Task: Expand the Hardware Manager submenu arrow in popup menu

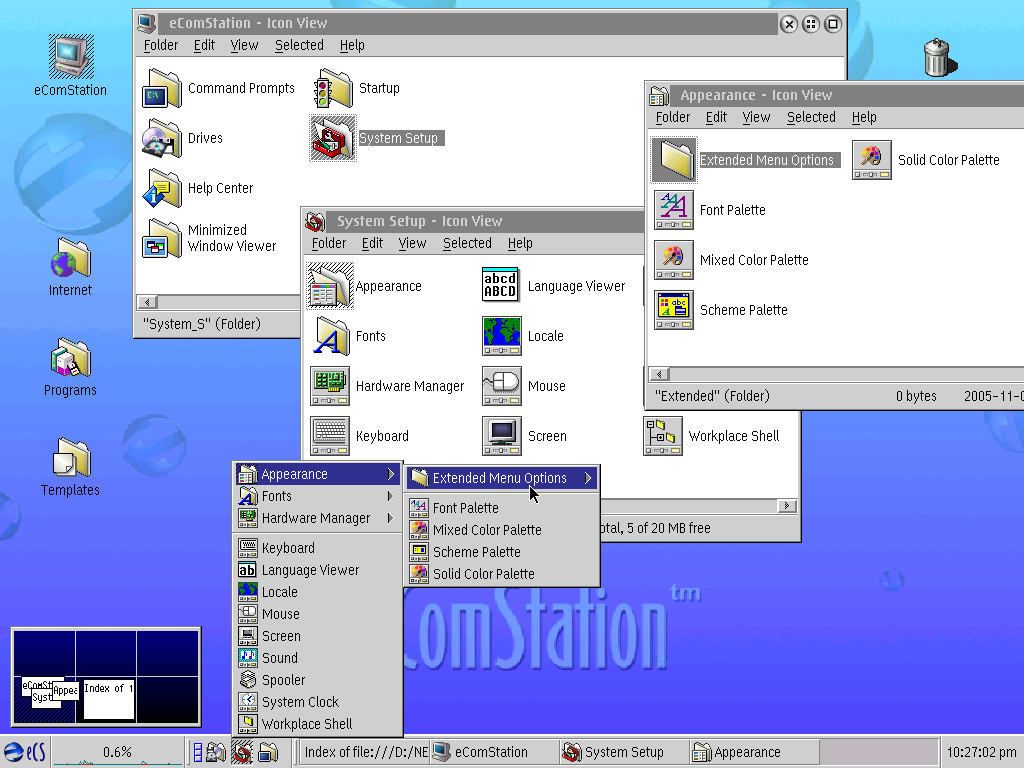Action: pos(391,518)
